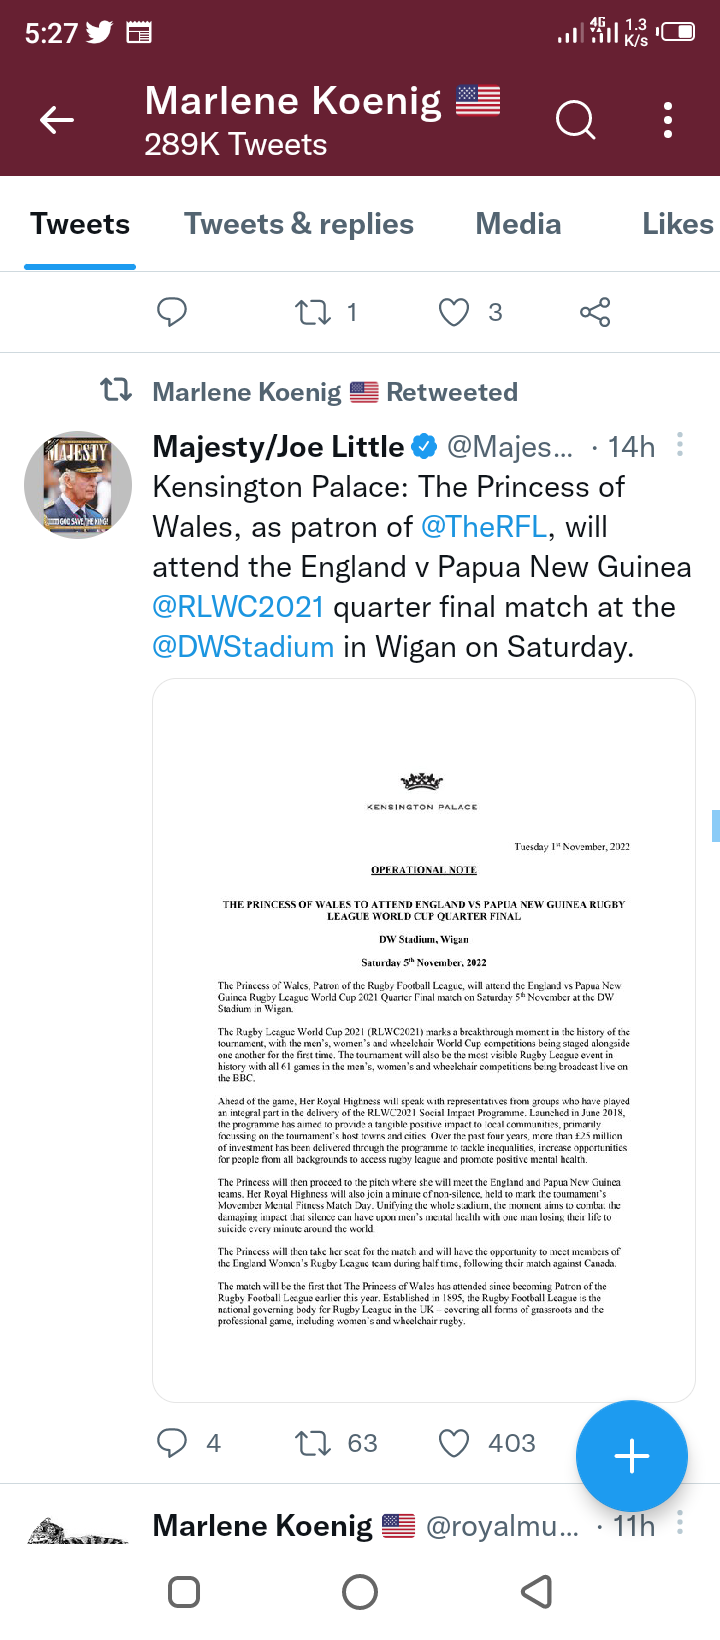The height and width of the screenshot is (1640, 720).
Task: Switch to Tweets & replies tab
Action: 298,224
